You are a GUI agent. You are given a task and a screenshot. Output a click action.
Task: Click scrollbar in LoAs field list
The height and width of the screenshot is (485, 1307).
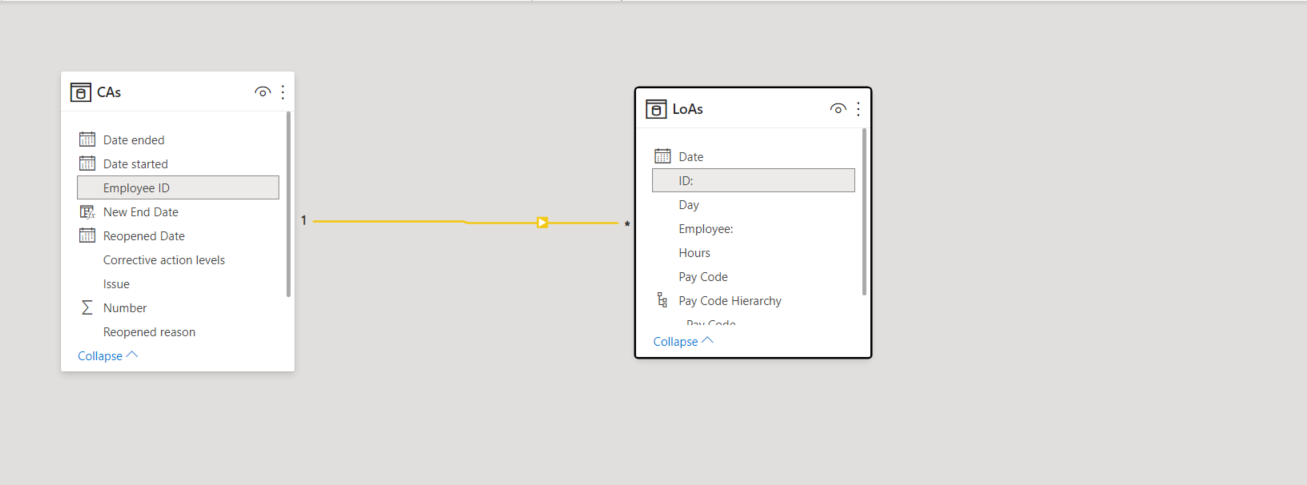pos(865,211)
